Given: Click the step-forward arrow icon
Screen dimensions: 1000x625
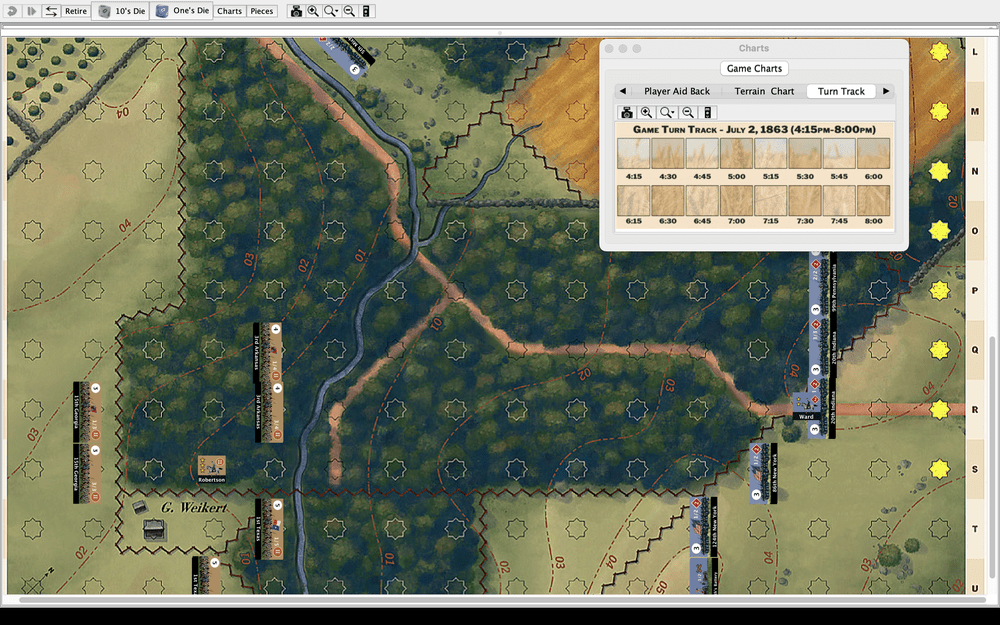Looking at the screenshot, I should 31,11.
